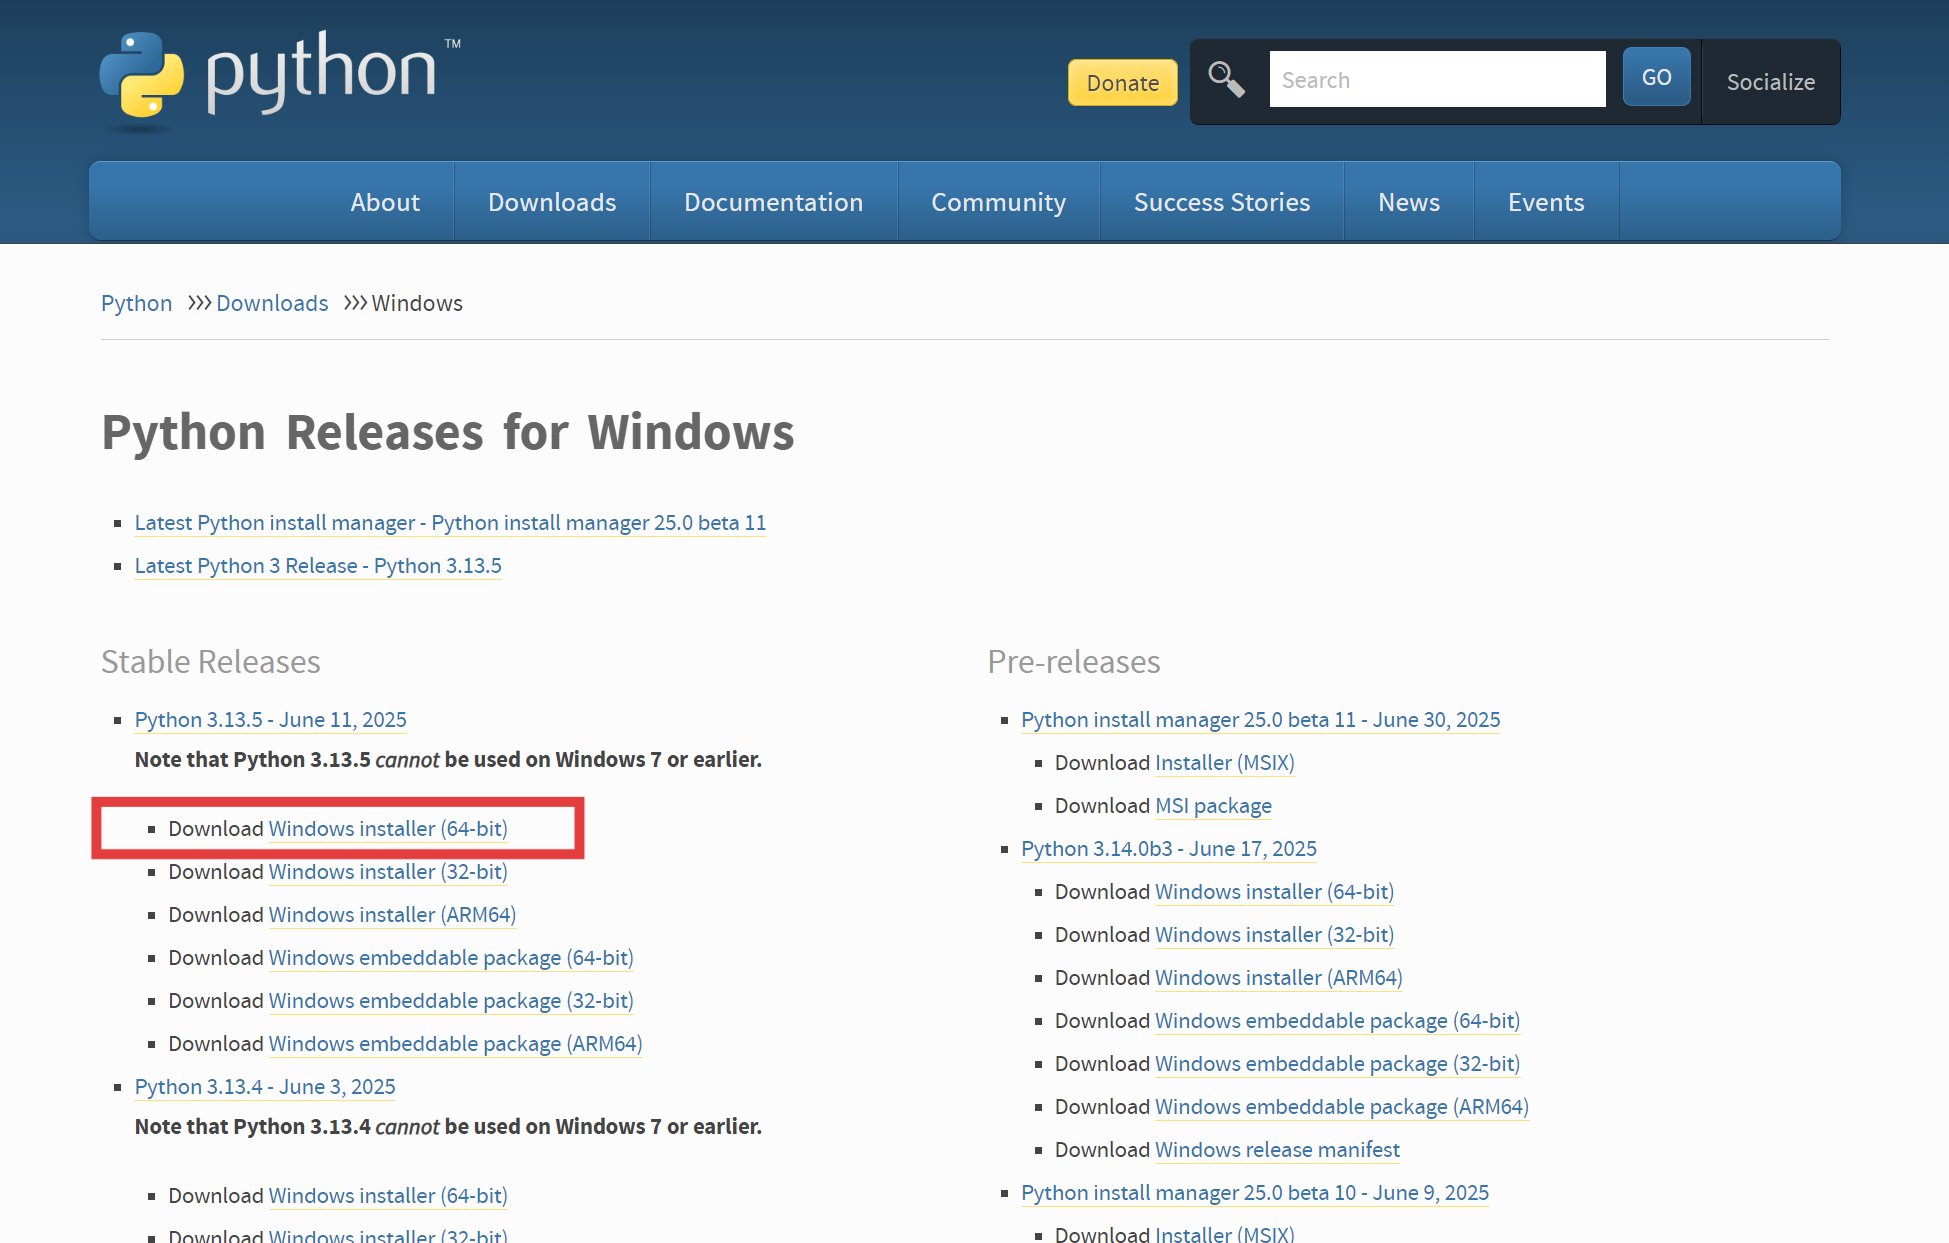Screen dimensions: 1949x1243
Task: Download Python 3.14.0b3 Windows installer (64-bit)
Action: tap(1274, 892)
